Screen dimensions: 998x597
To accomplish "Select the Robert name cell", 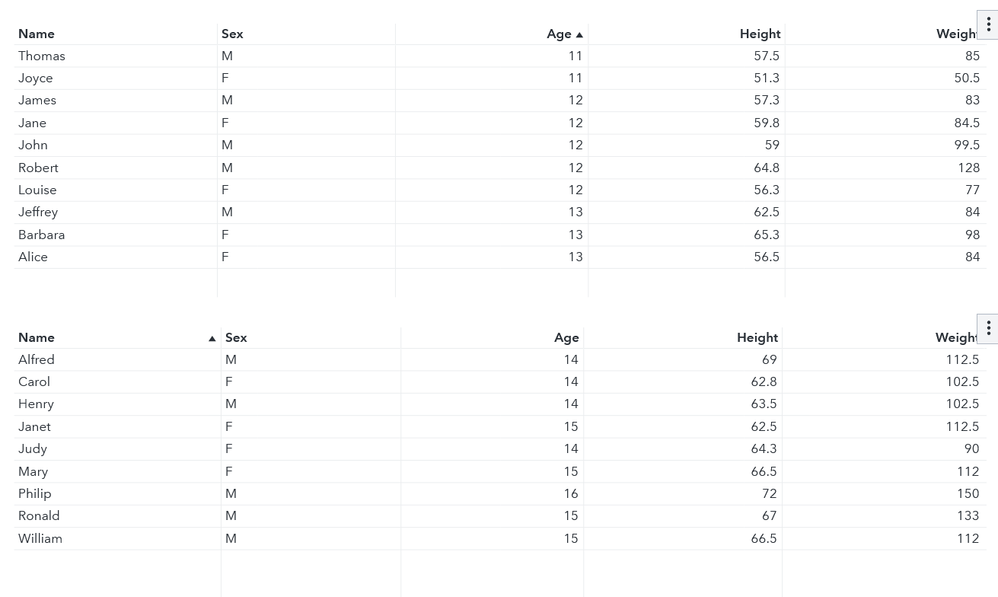I will [x=38, y=168].
